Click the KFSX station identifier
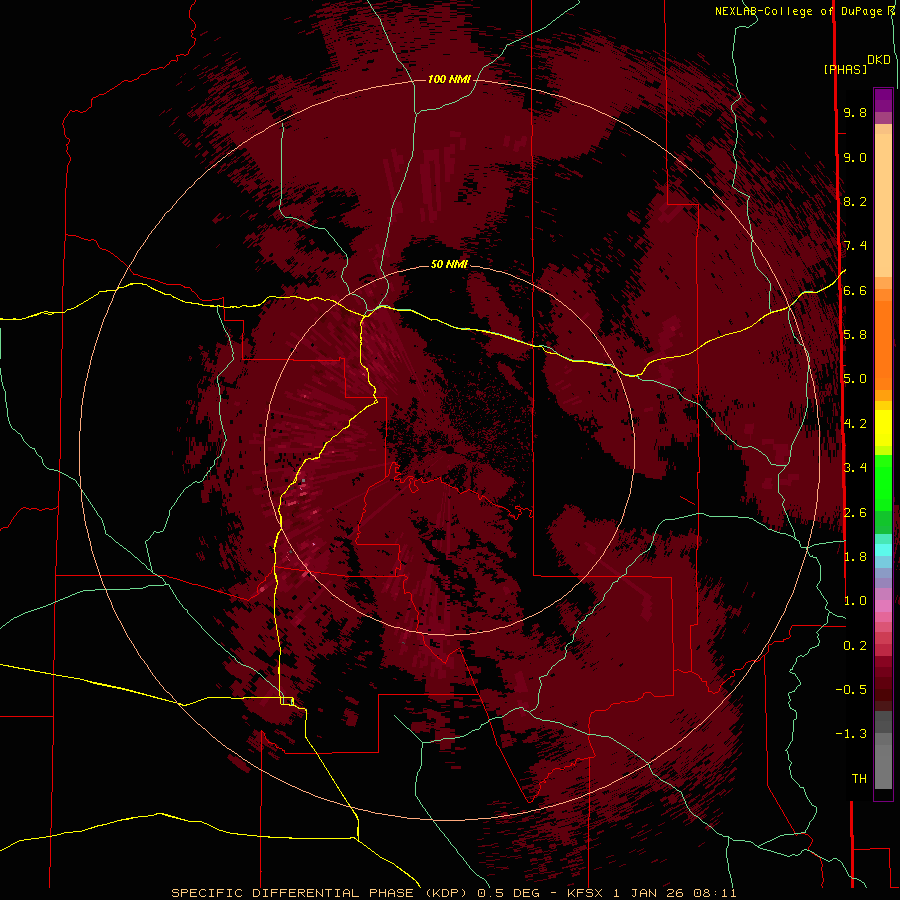 coord(585,893)
